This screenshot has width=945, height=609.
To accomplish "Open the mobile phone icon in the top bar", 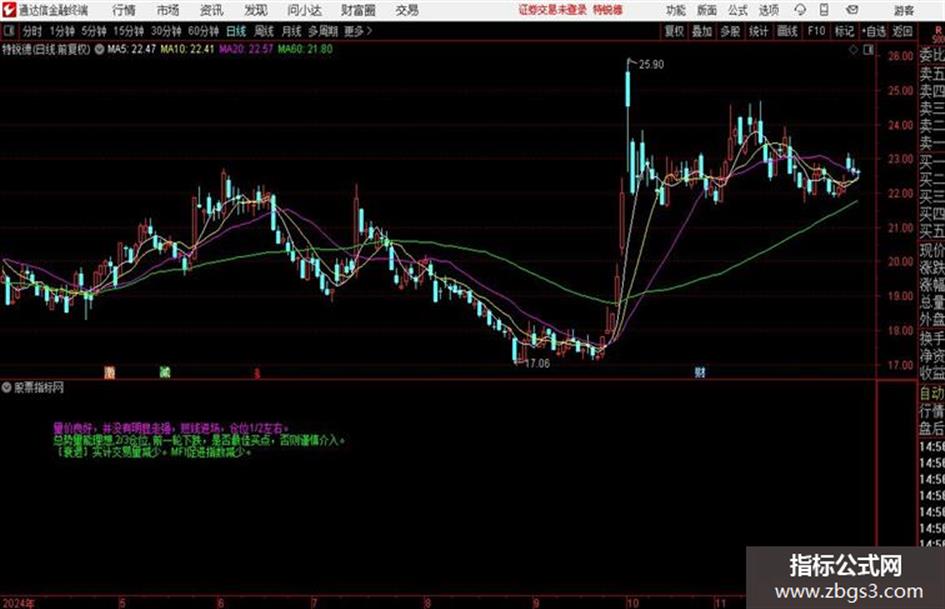I will coord(824,10).
